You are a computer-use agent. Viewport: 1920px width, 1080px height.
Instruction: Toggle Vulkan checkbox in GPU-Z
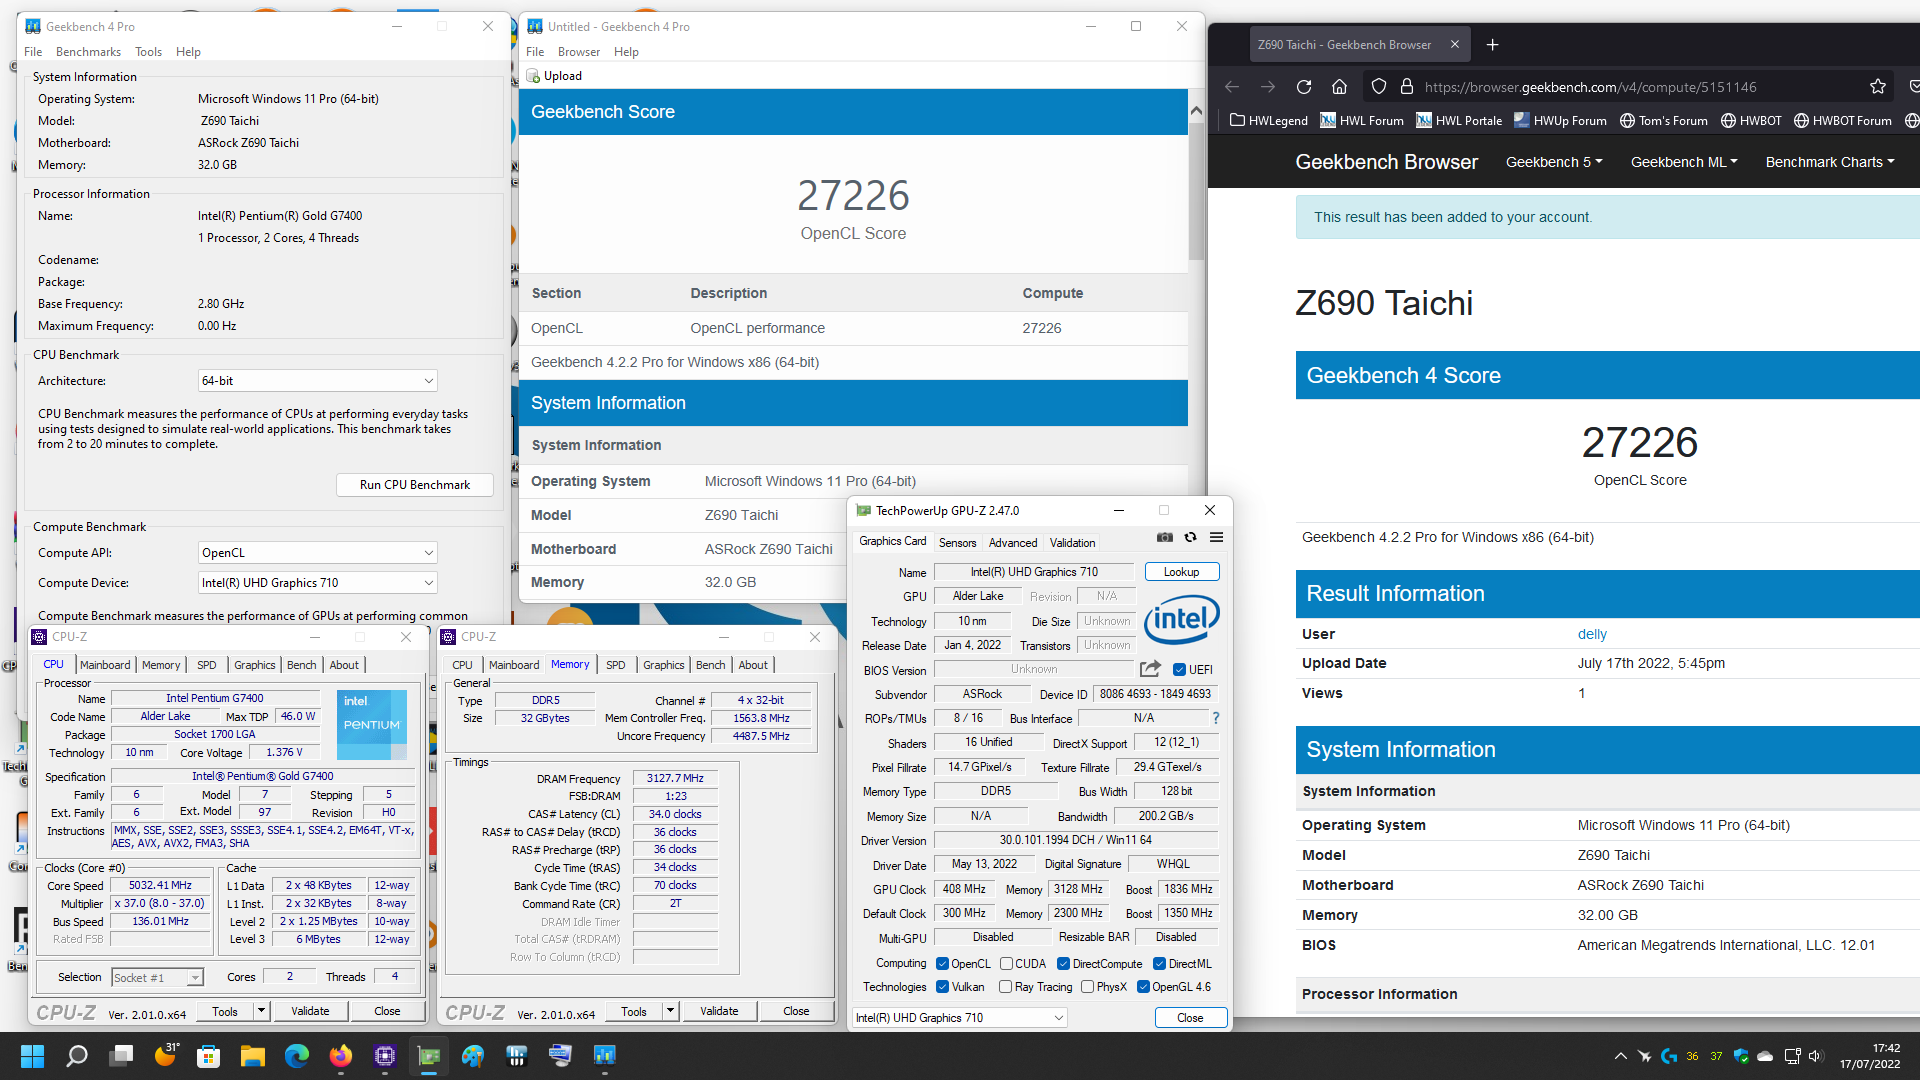[x=942, y=987]
